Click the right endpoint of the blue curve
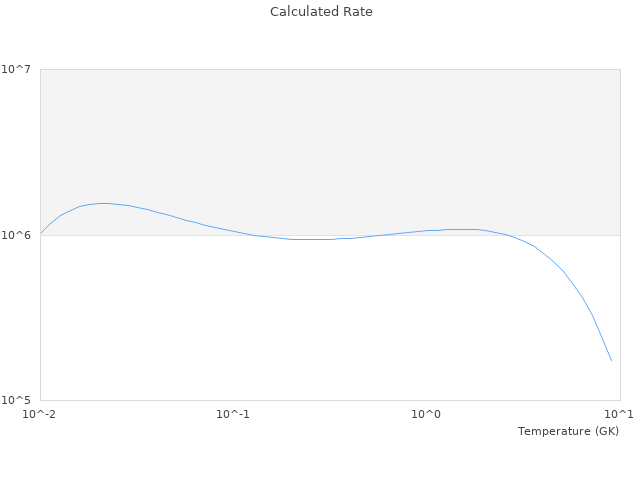The image size is (640, 480). (611, 361)
